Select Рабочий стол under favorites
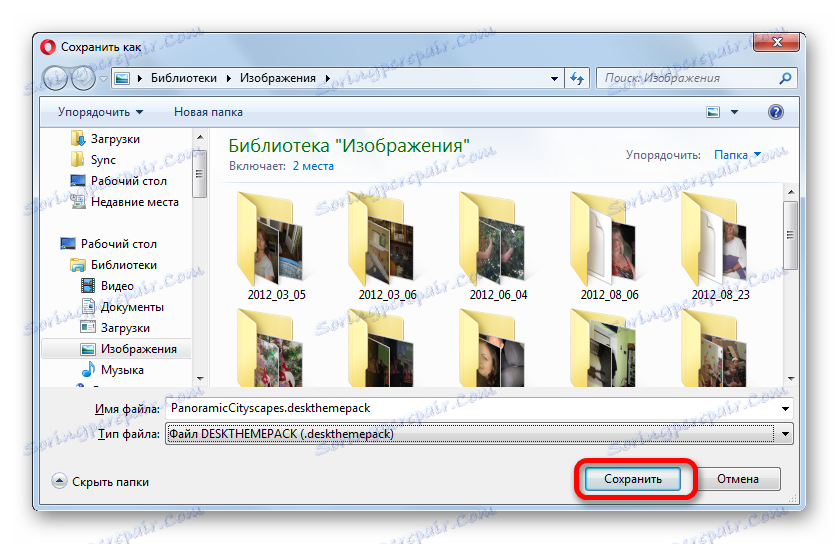 click(x=128, y=181)
